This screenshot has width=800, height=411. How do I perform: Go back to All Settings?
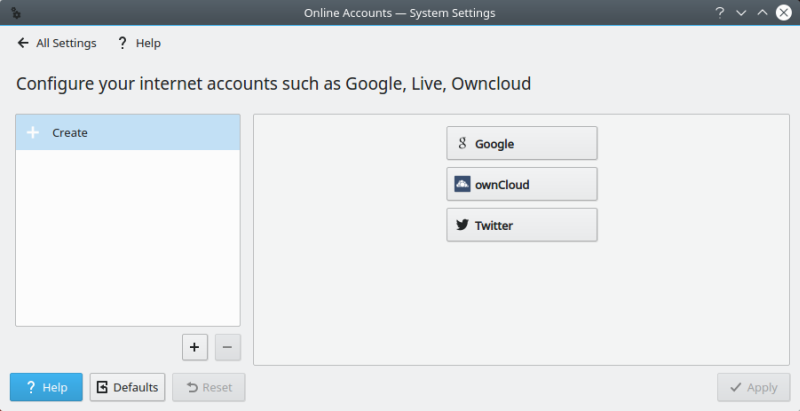[x=57, y=43]
